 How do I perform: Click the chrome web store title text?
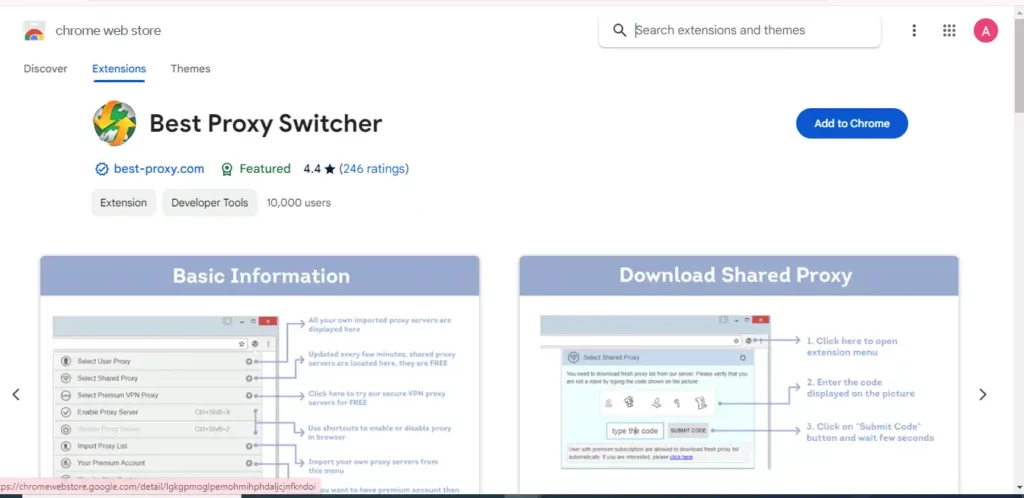[108, 31]
